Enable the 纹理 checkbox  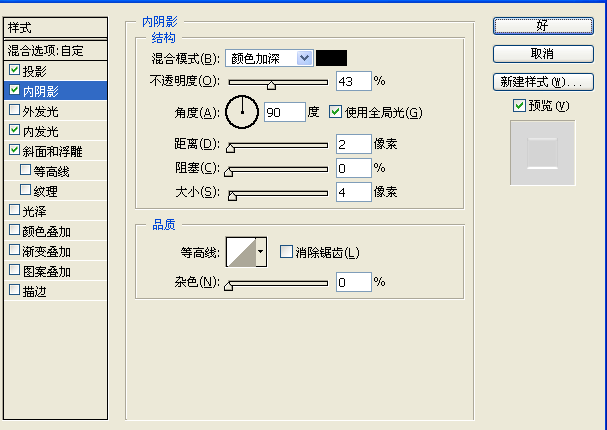[x=25, y=190]
